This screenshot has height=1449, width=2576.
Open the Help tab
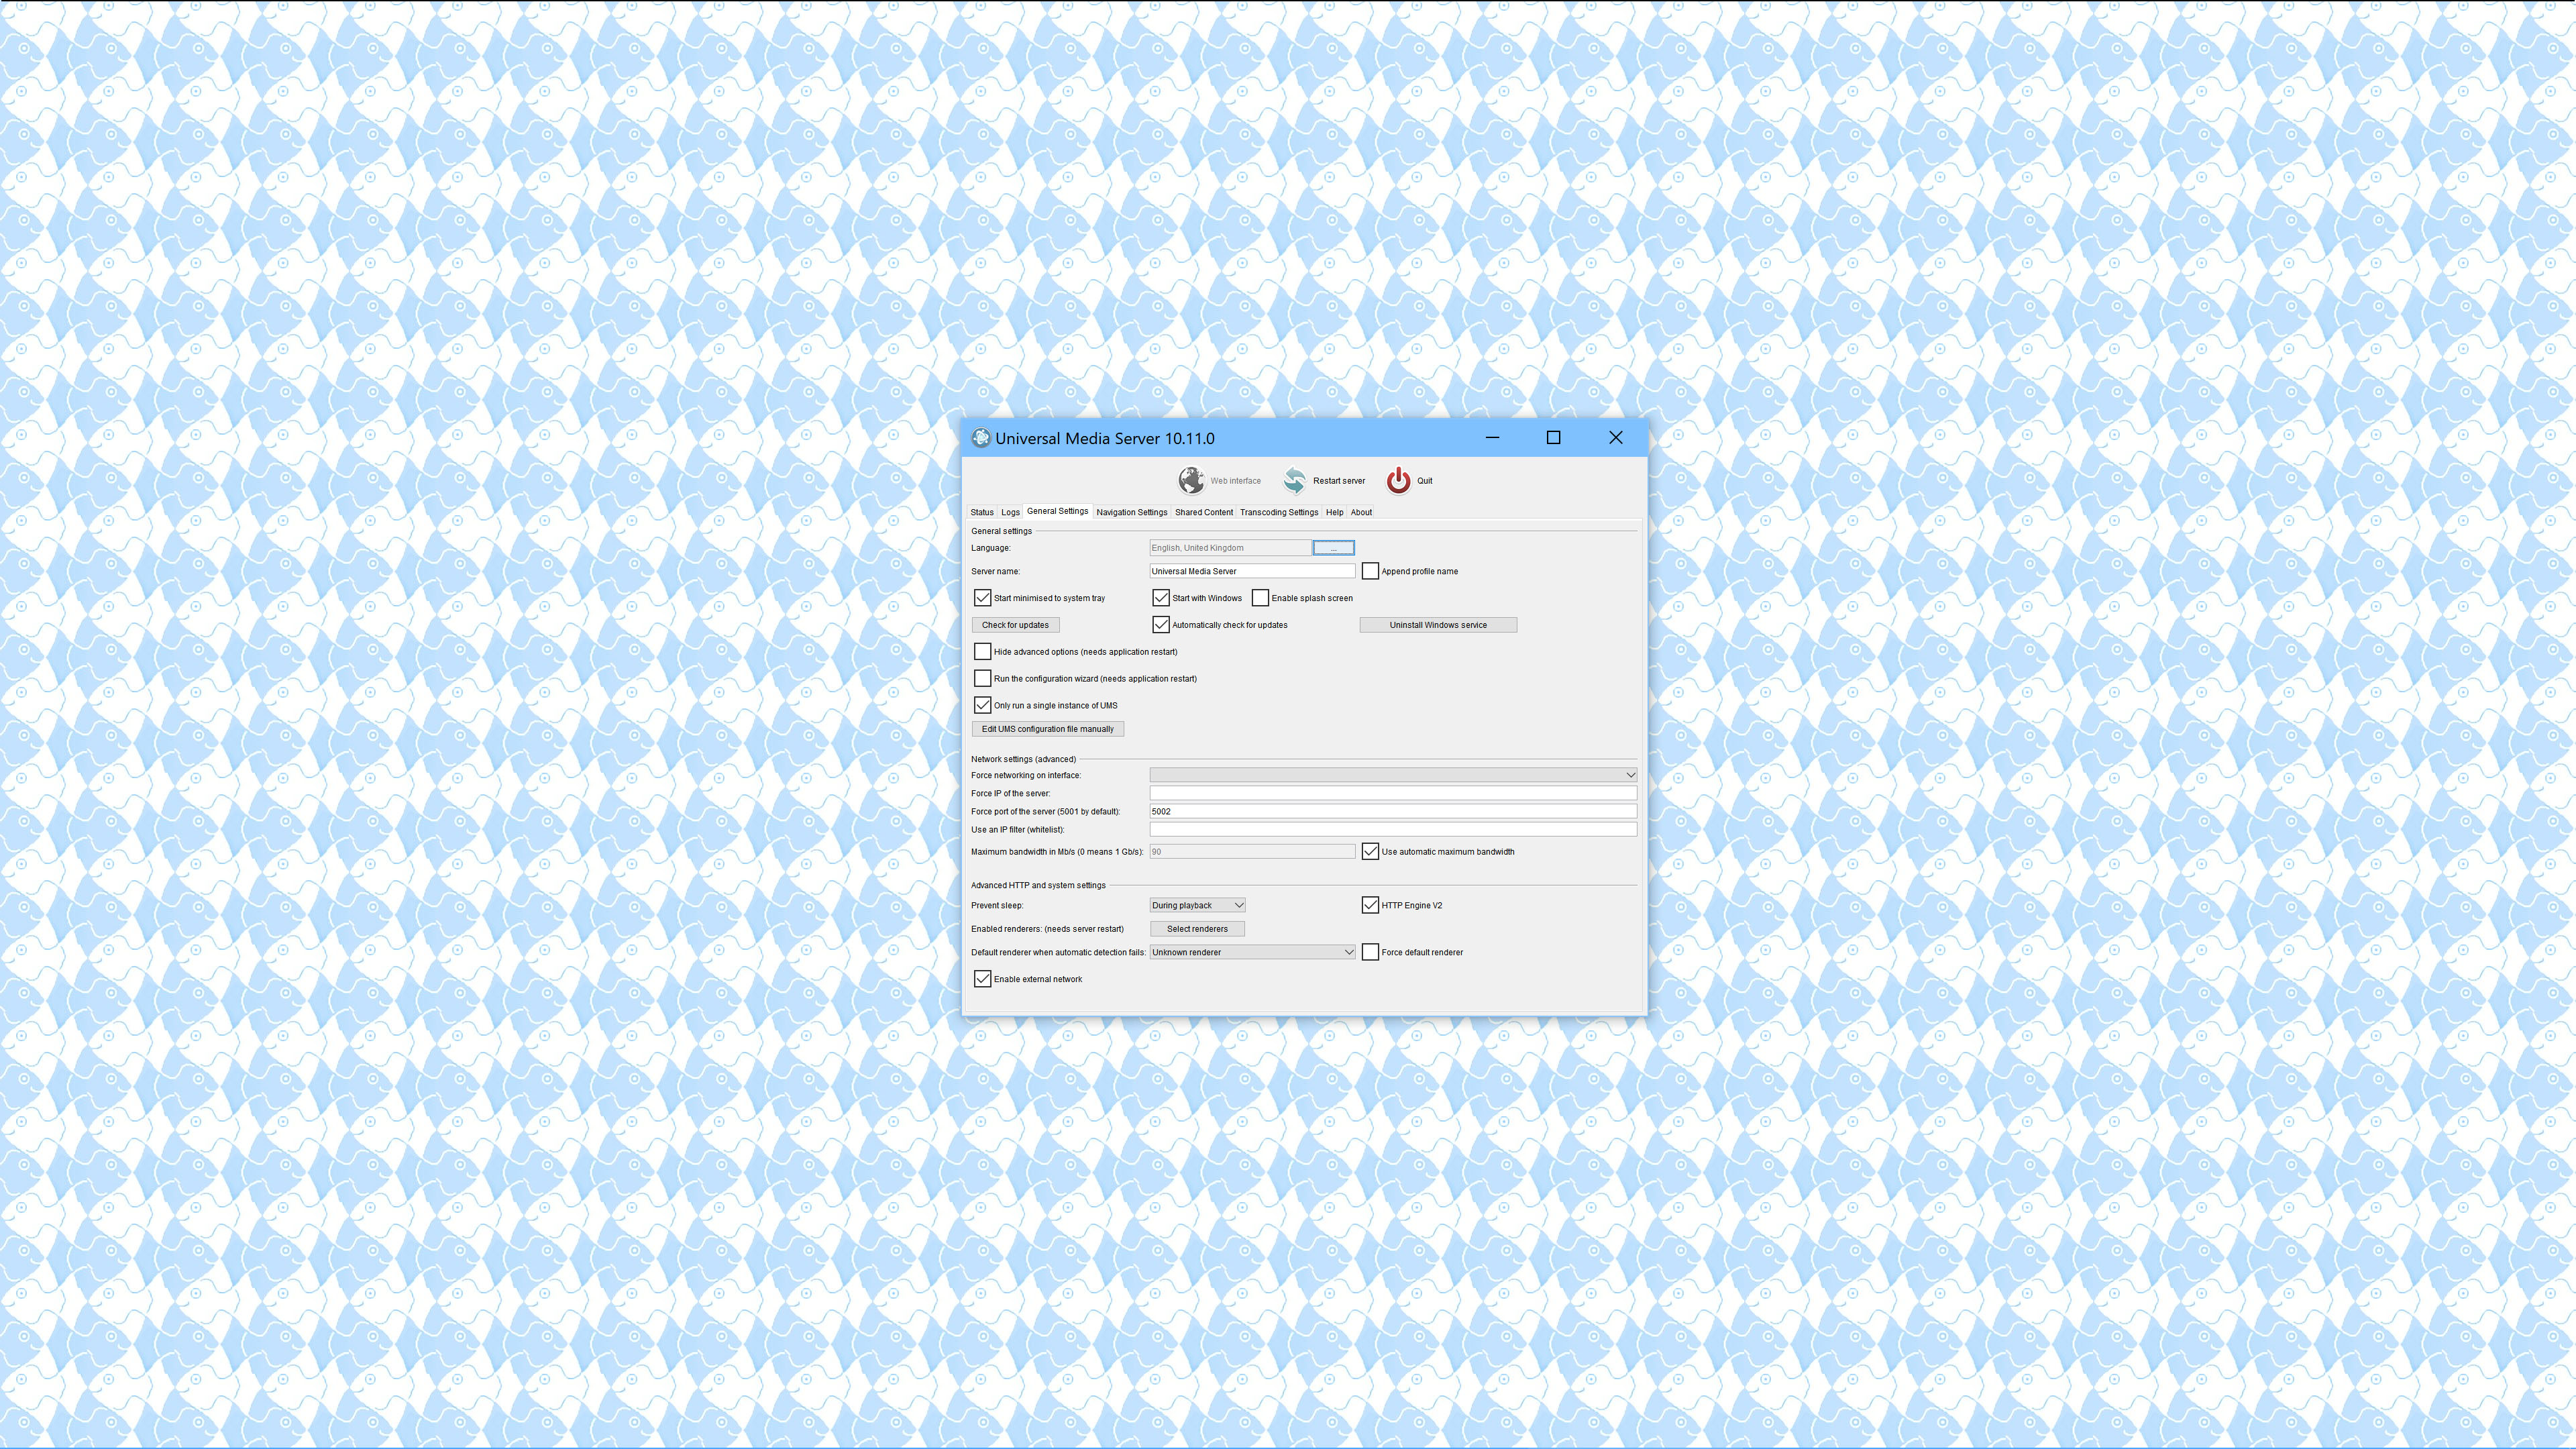(1334, 512)
